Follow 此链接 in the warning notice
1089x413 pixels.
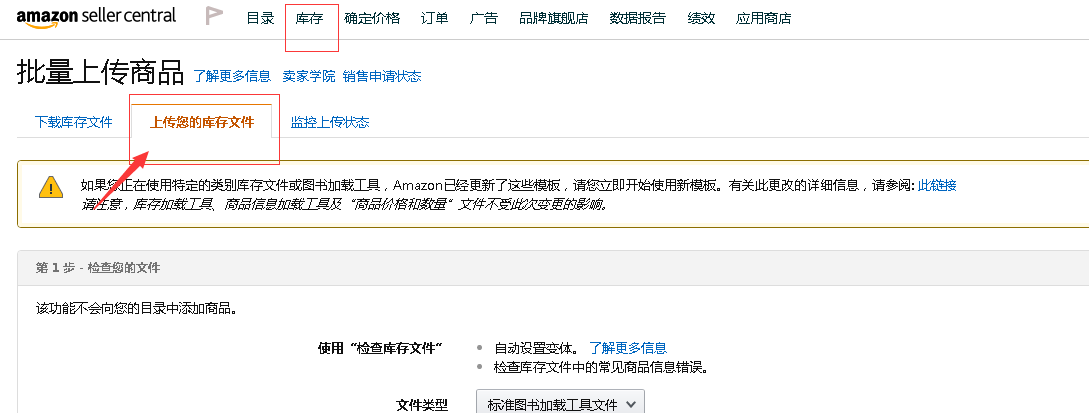(937, 185)
